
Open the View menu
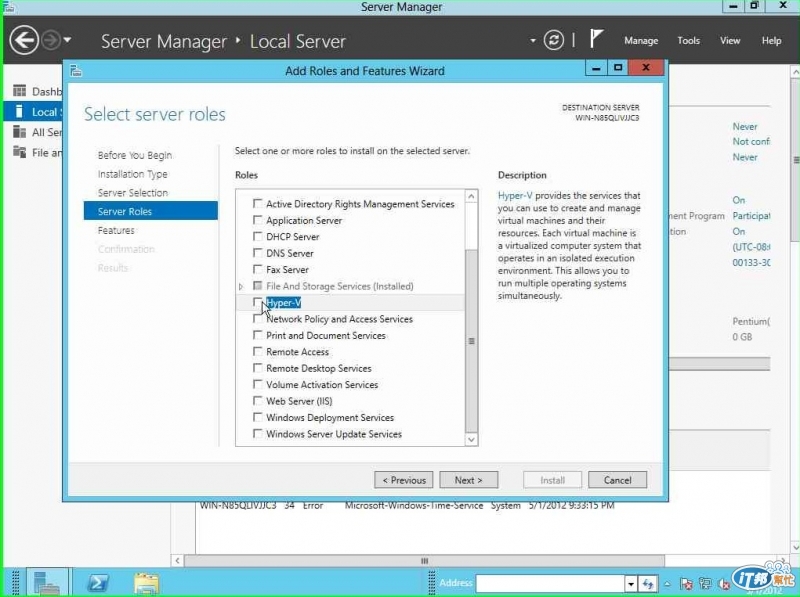tap(730, 40)
